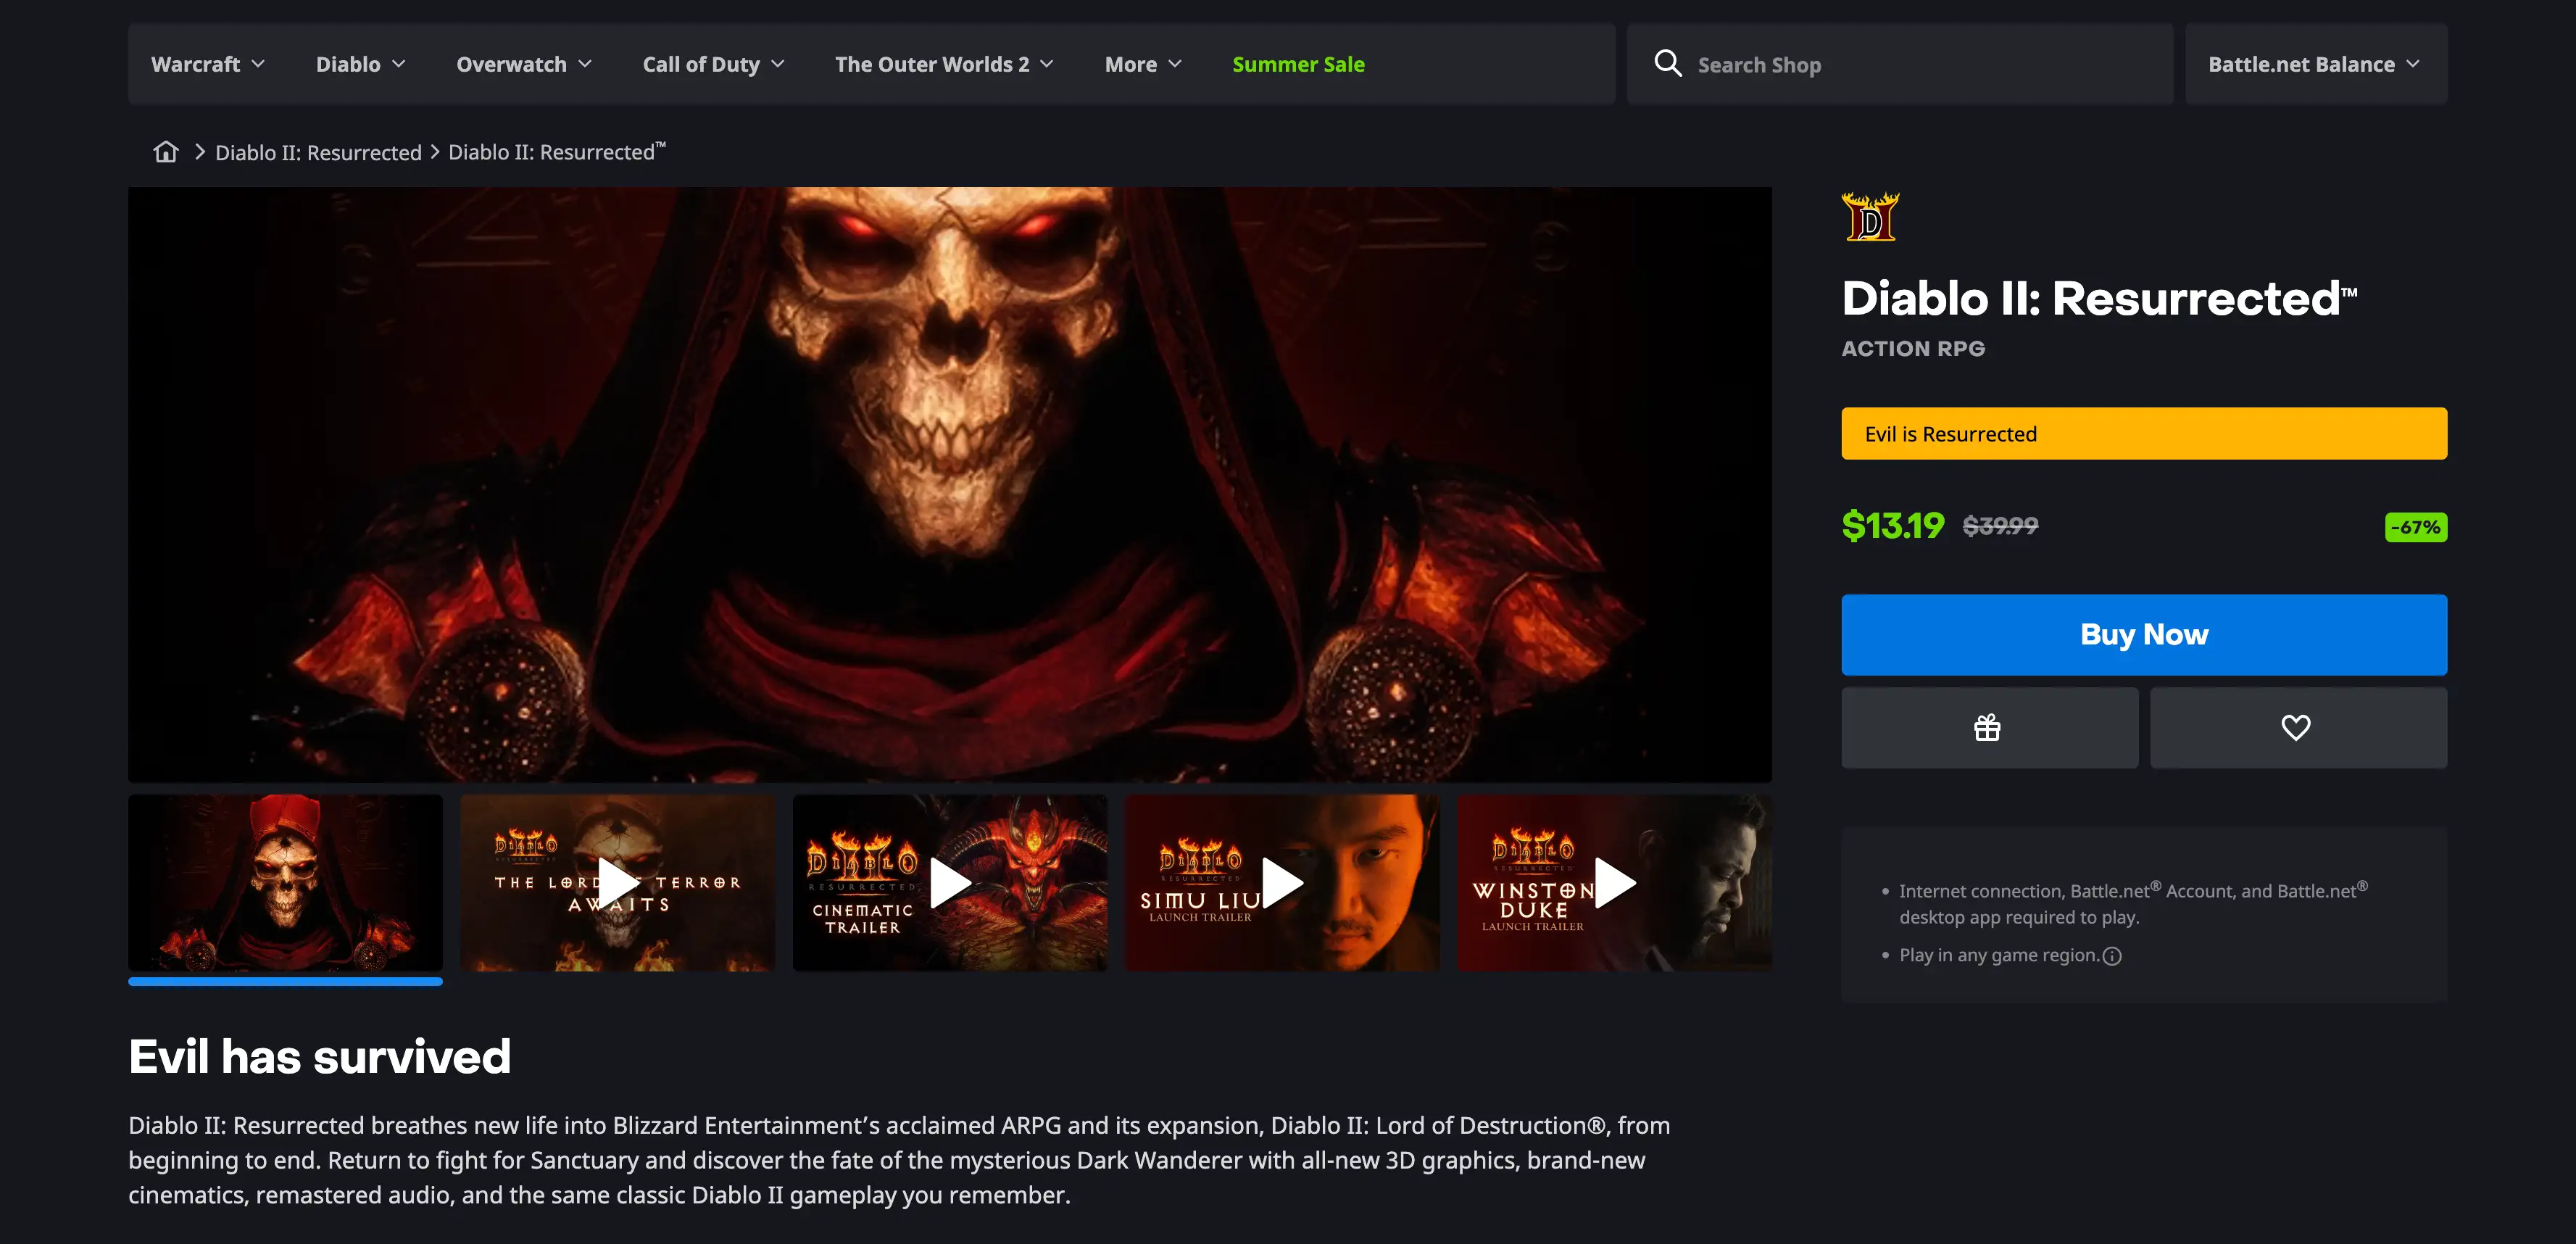Click the -67% discount badge
This screenshot has width=2576, height=1244.
(2416, 527)
